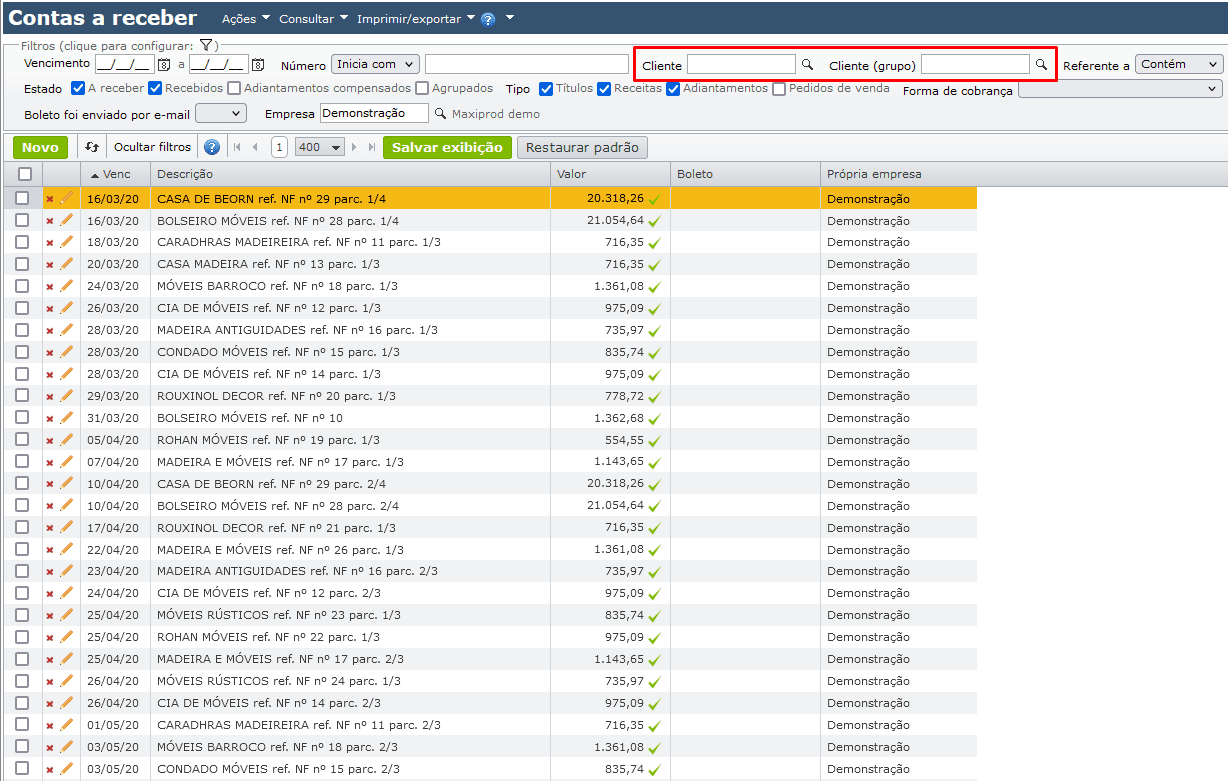Open the Número 'Inicia com' dropdown
The width and height of the screenshot is (1228, 781).
(375, 64)
